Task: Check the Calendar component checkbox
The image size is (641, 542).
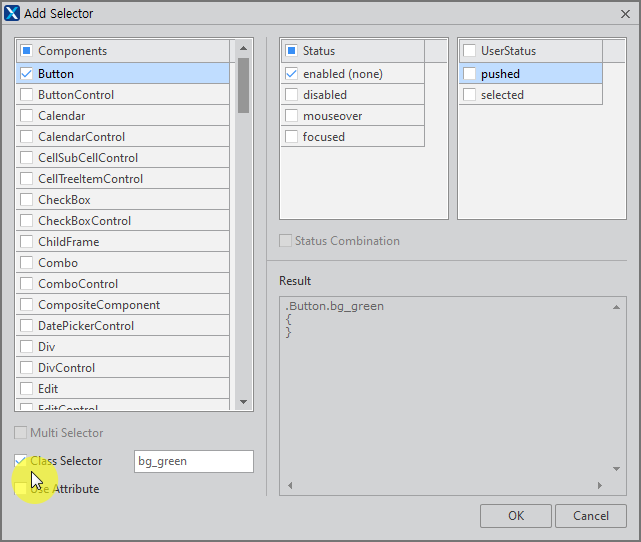Action: pyautogui.click(x=26, y=116)
